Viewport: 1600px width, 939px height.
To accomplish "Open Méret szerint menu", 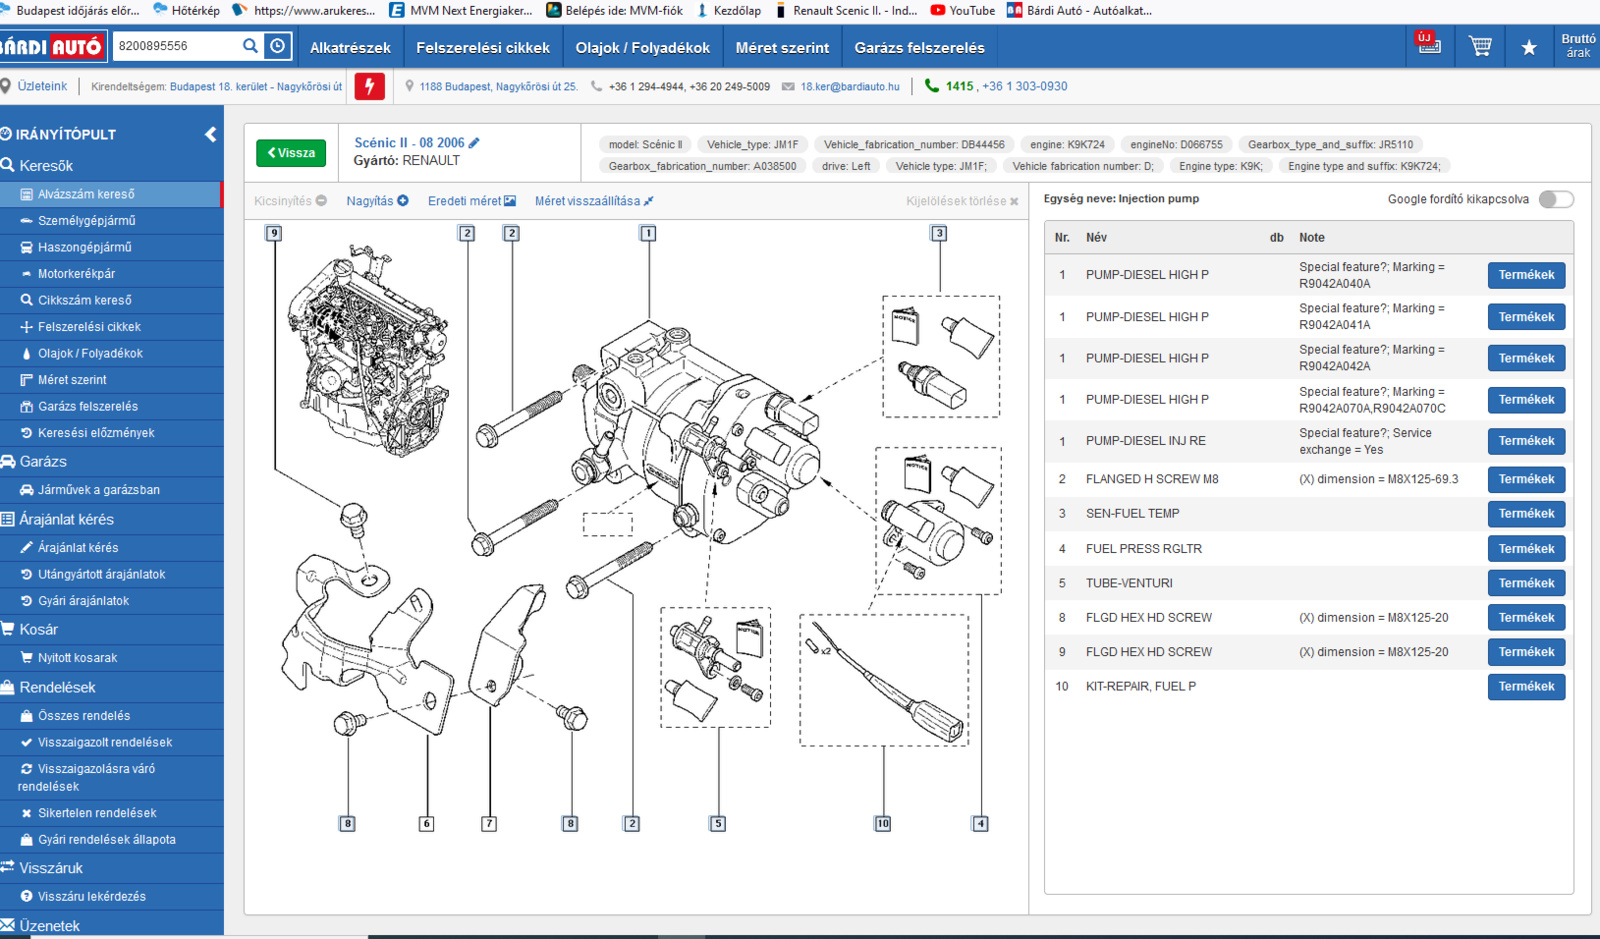I will 782,47.
